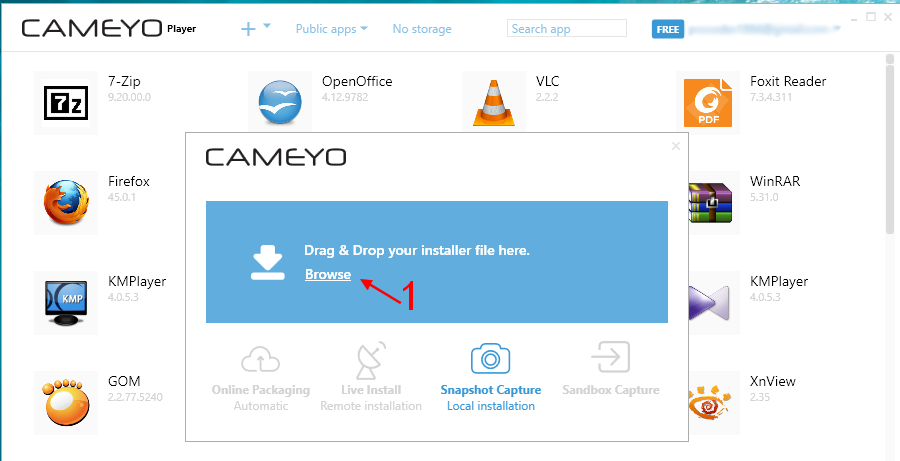Select the Snapshot Capture camera icon

[x=490, y=358]
